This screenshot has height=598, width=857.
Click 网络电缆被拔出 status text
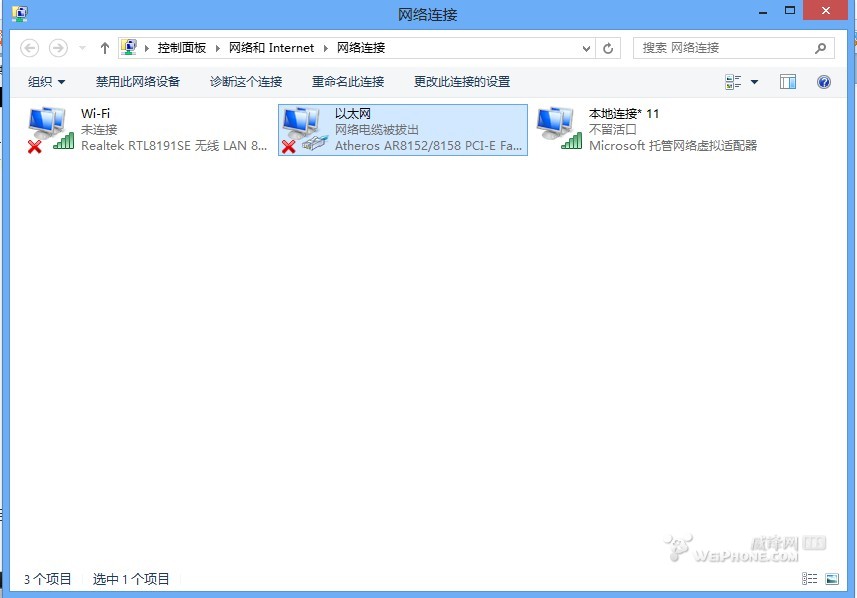click(x=377, y=130)
